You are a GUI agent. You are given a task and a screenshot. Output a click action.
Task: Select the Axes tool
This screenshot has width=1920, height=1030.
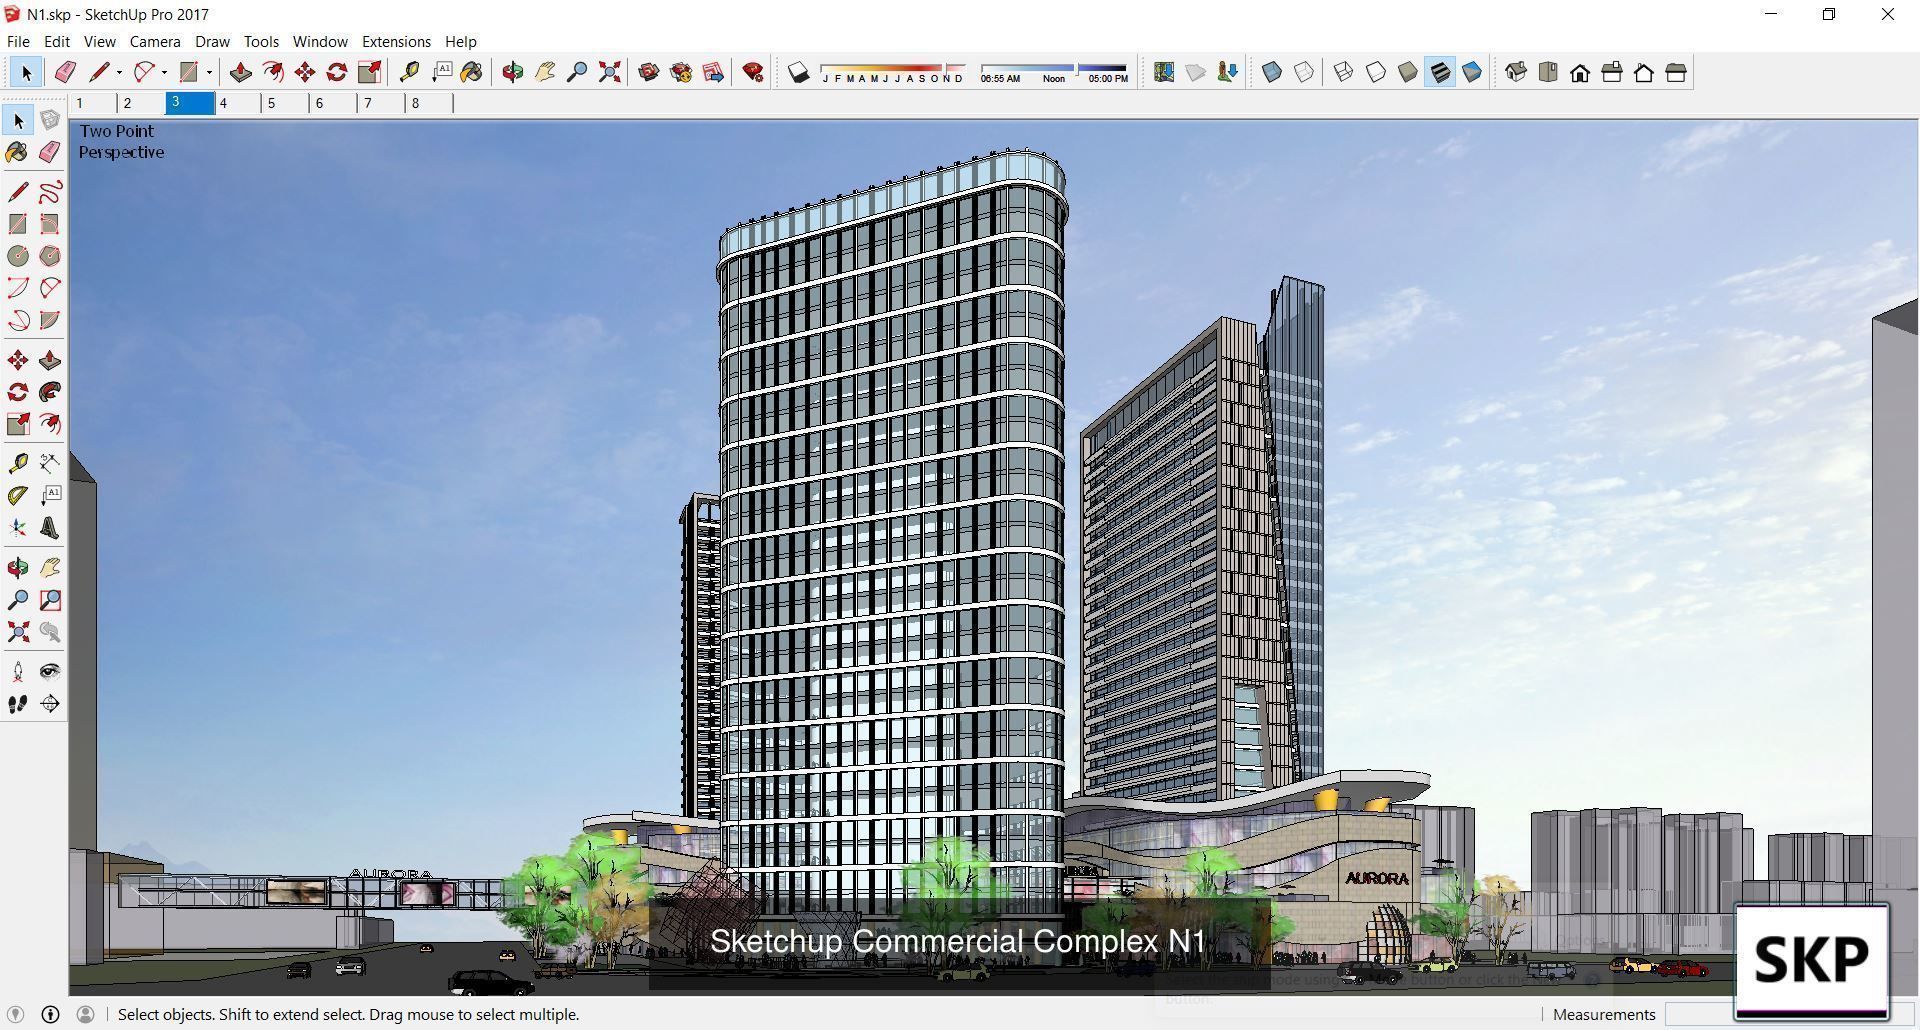18,528
